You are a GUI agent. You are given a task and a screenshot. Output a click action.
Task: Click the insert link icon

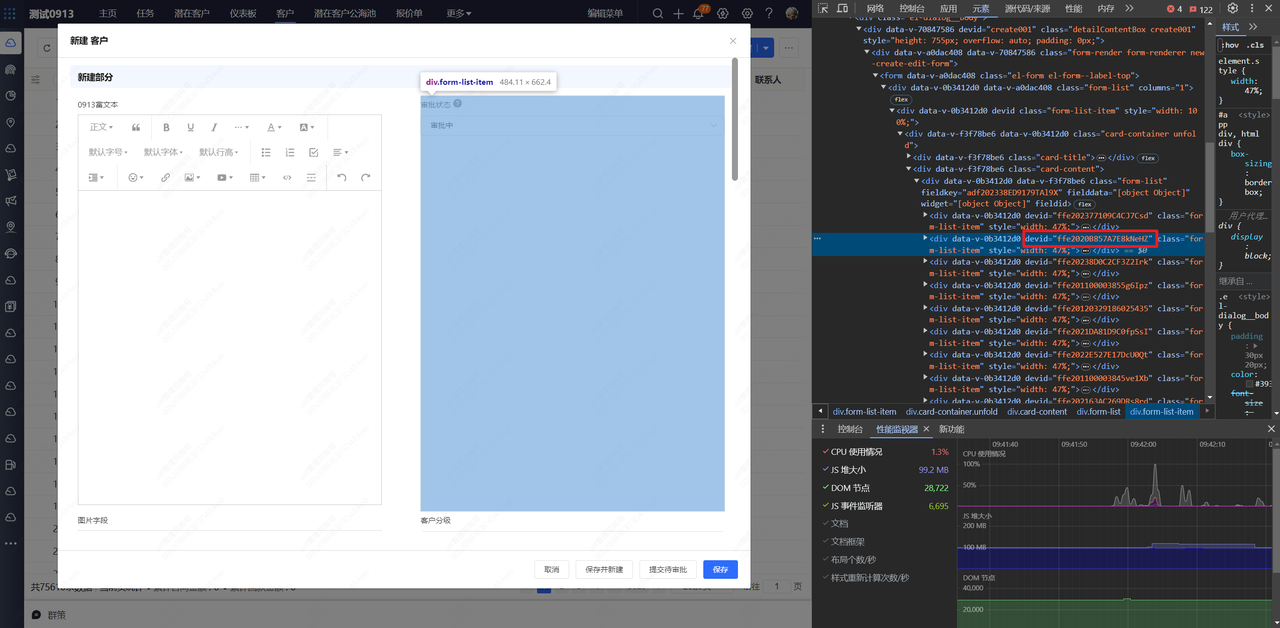(166, 177)
